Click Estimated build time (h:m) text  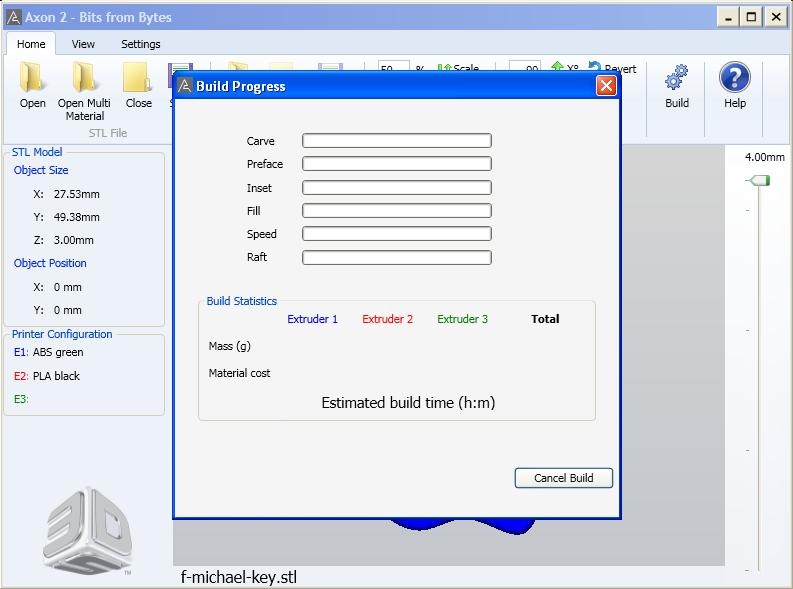coord(408,403)
